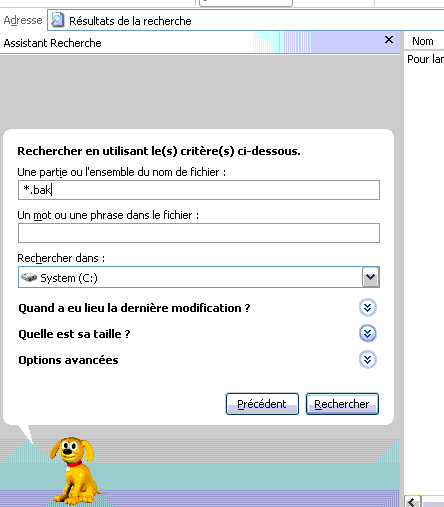Open the Rechercher dans dropdown arrow
This screenshot has height=507, width=444.
point(370,277)
